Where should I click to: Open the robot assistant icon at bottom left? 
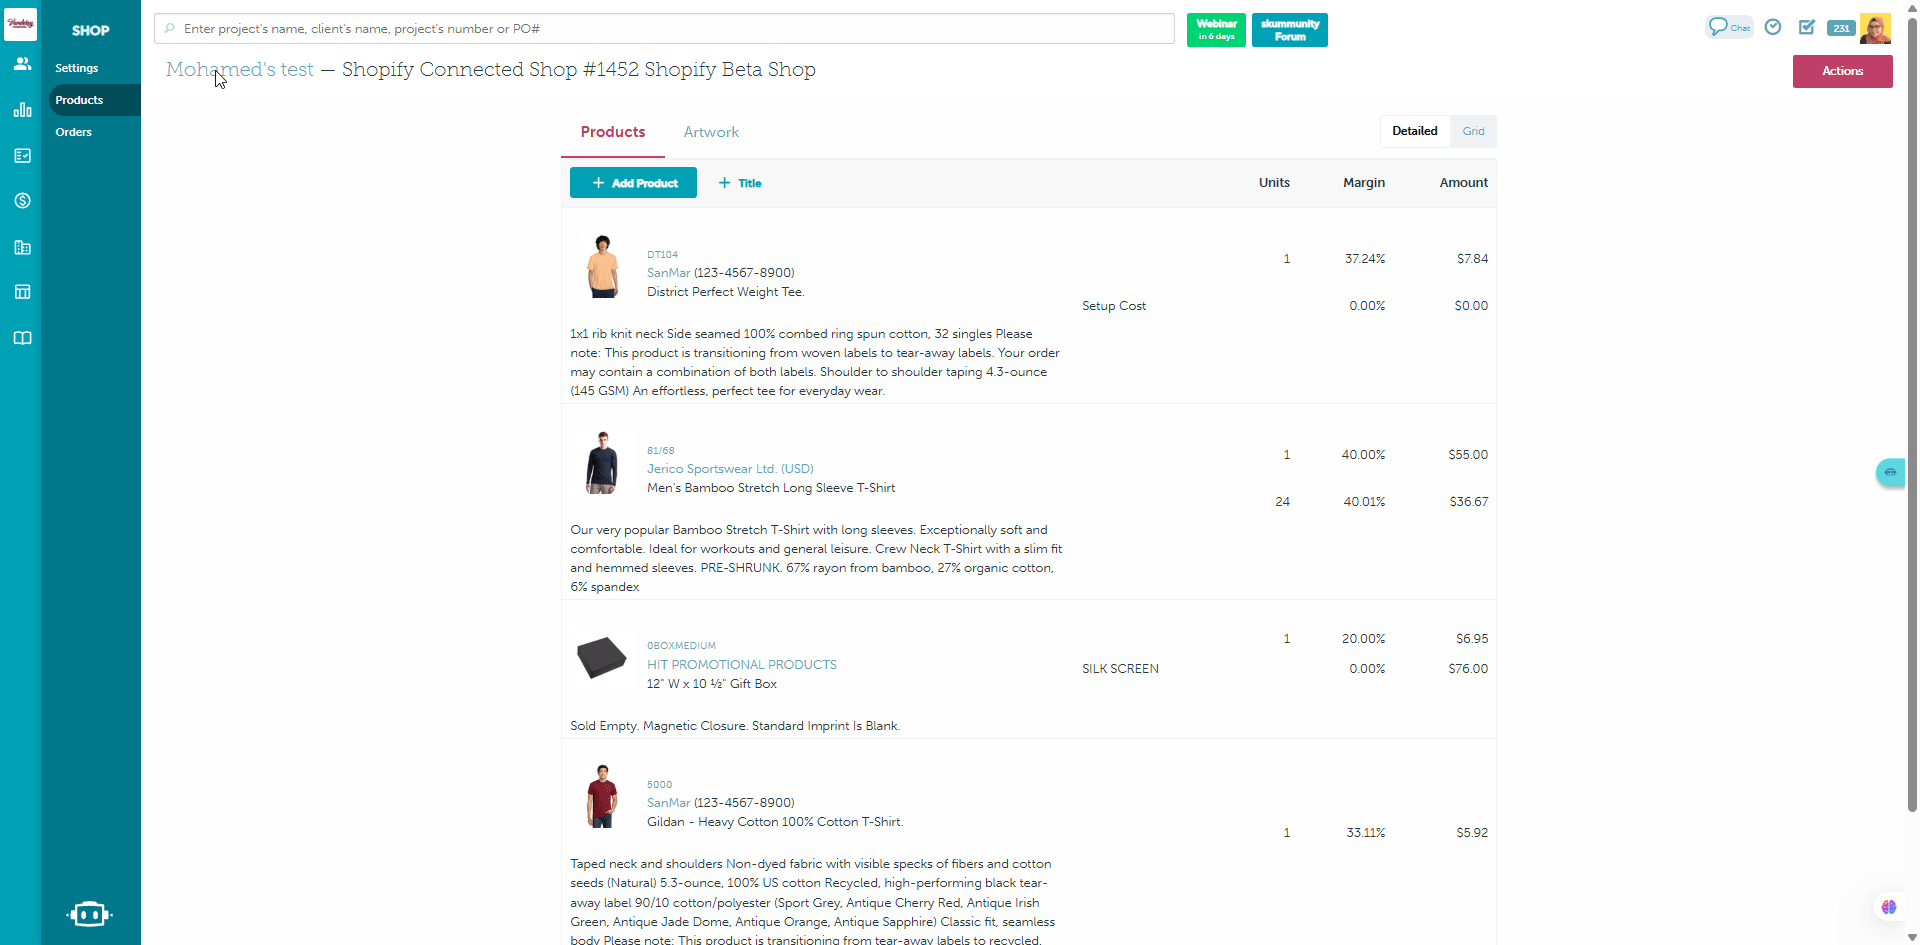click(89, 914)
